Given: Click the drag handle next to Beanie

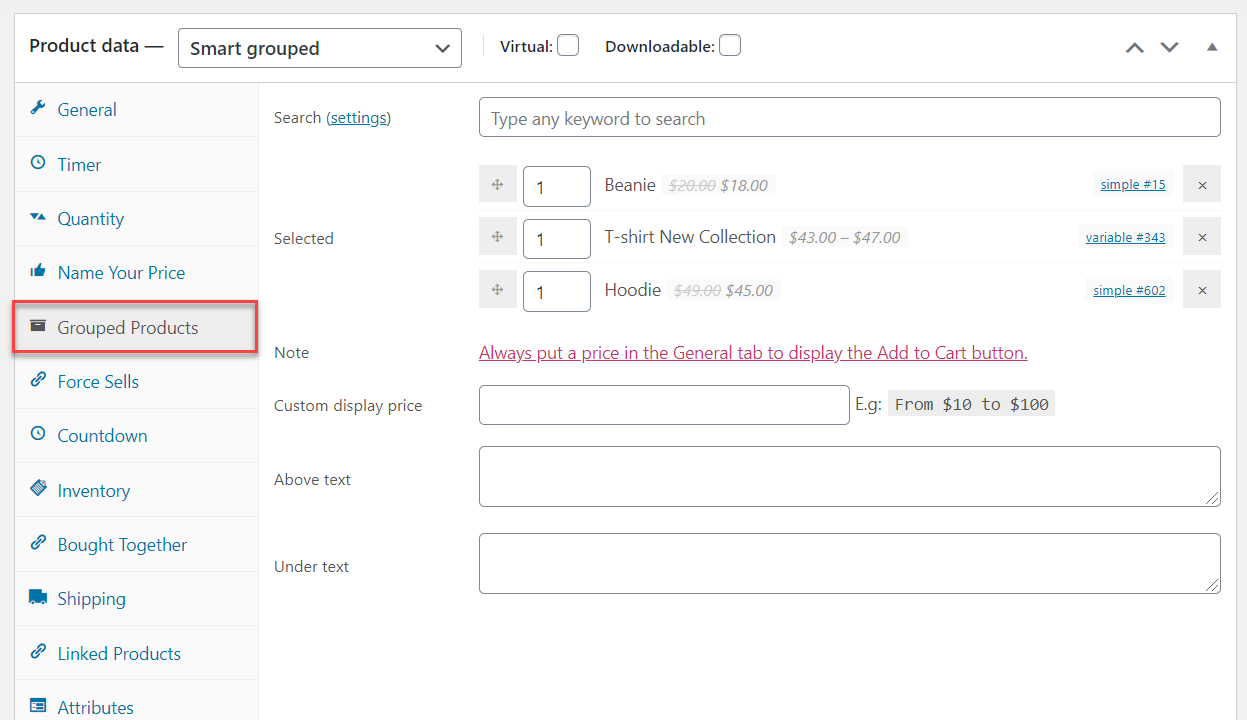Looking at the screenshot, I should [x=497, y=184].
